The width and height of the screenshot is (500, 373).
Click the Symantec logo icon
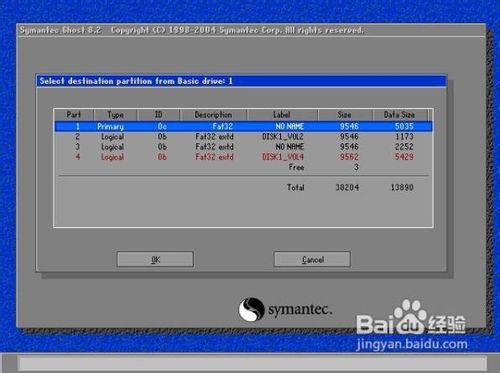251,309
